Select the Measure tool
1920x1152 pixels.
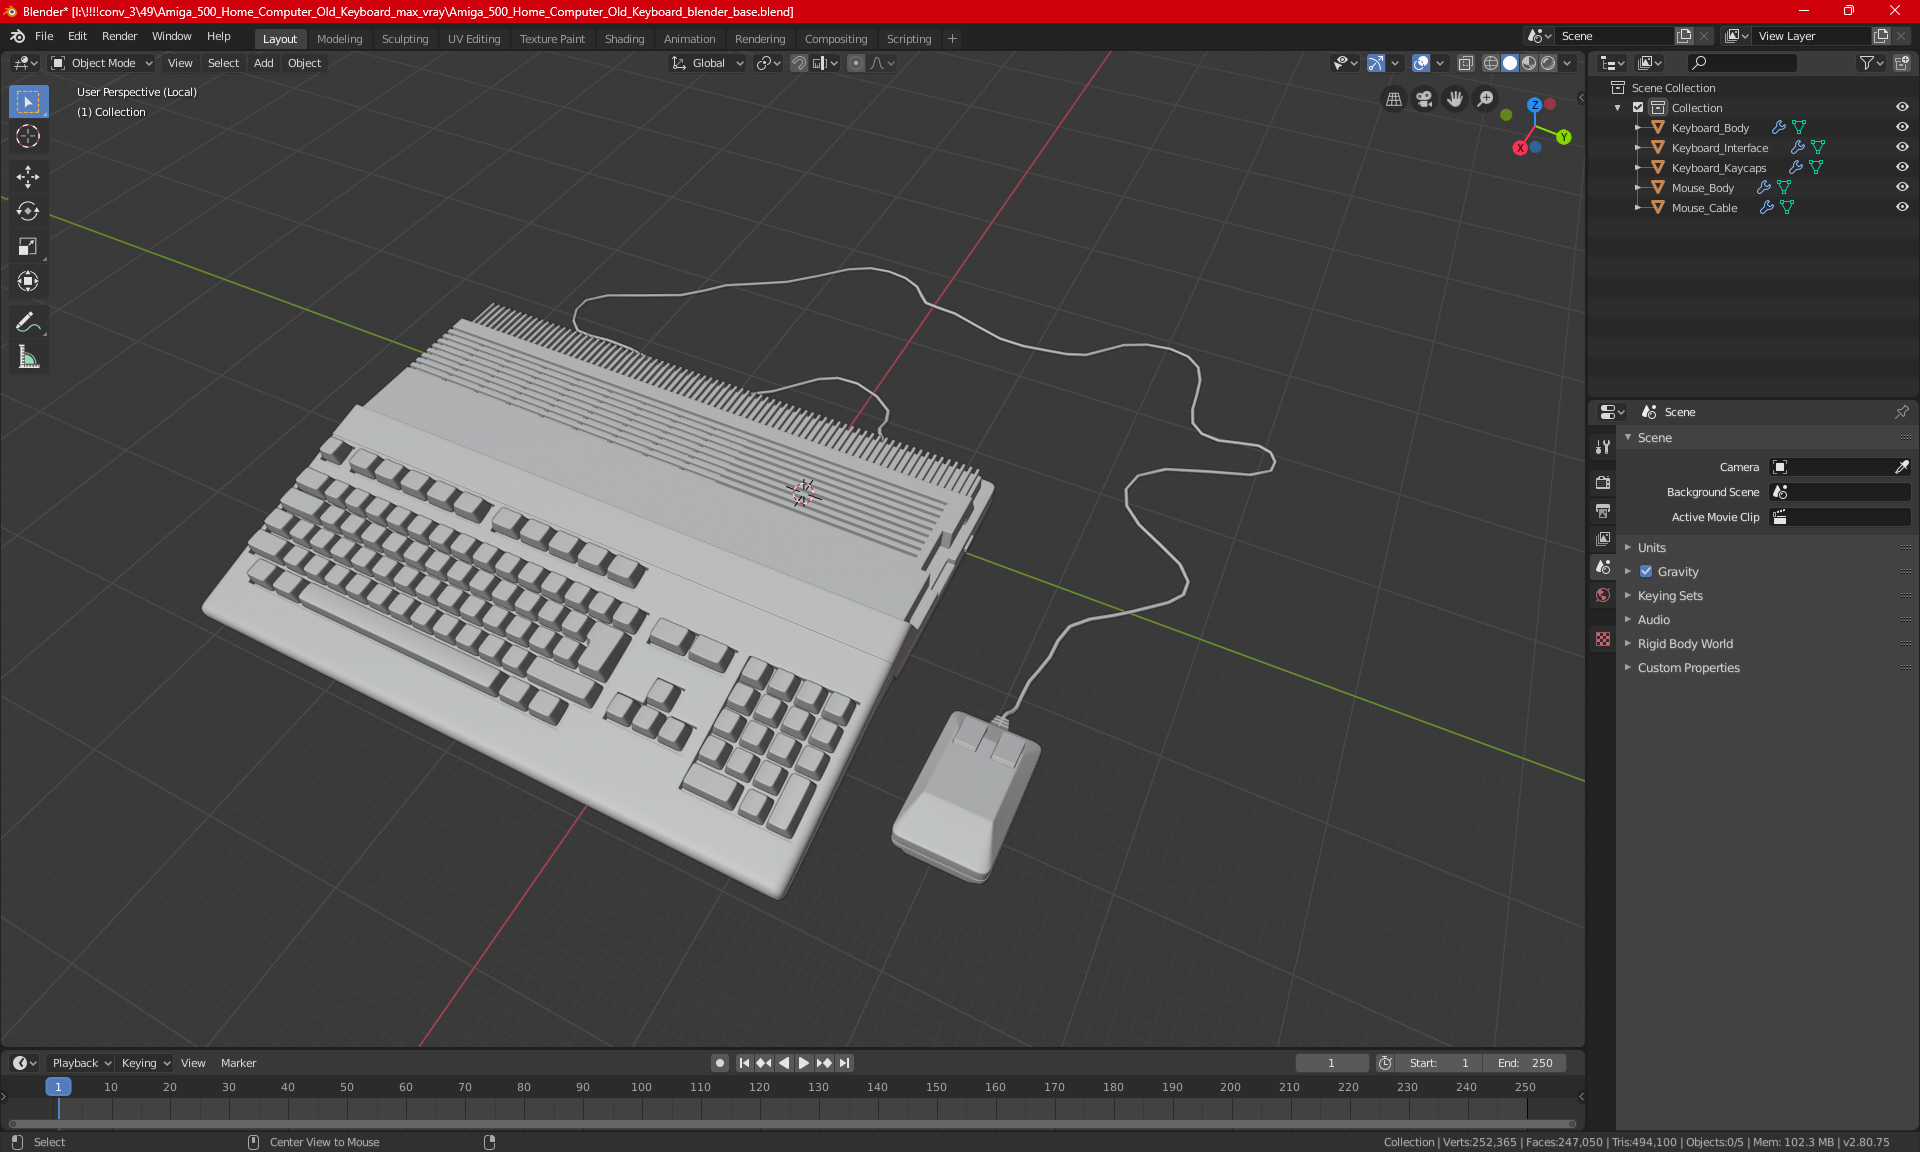click(28, 357)
